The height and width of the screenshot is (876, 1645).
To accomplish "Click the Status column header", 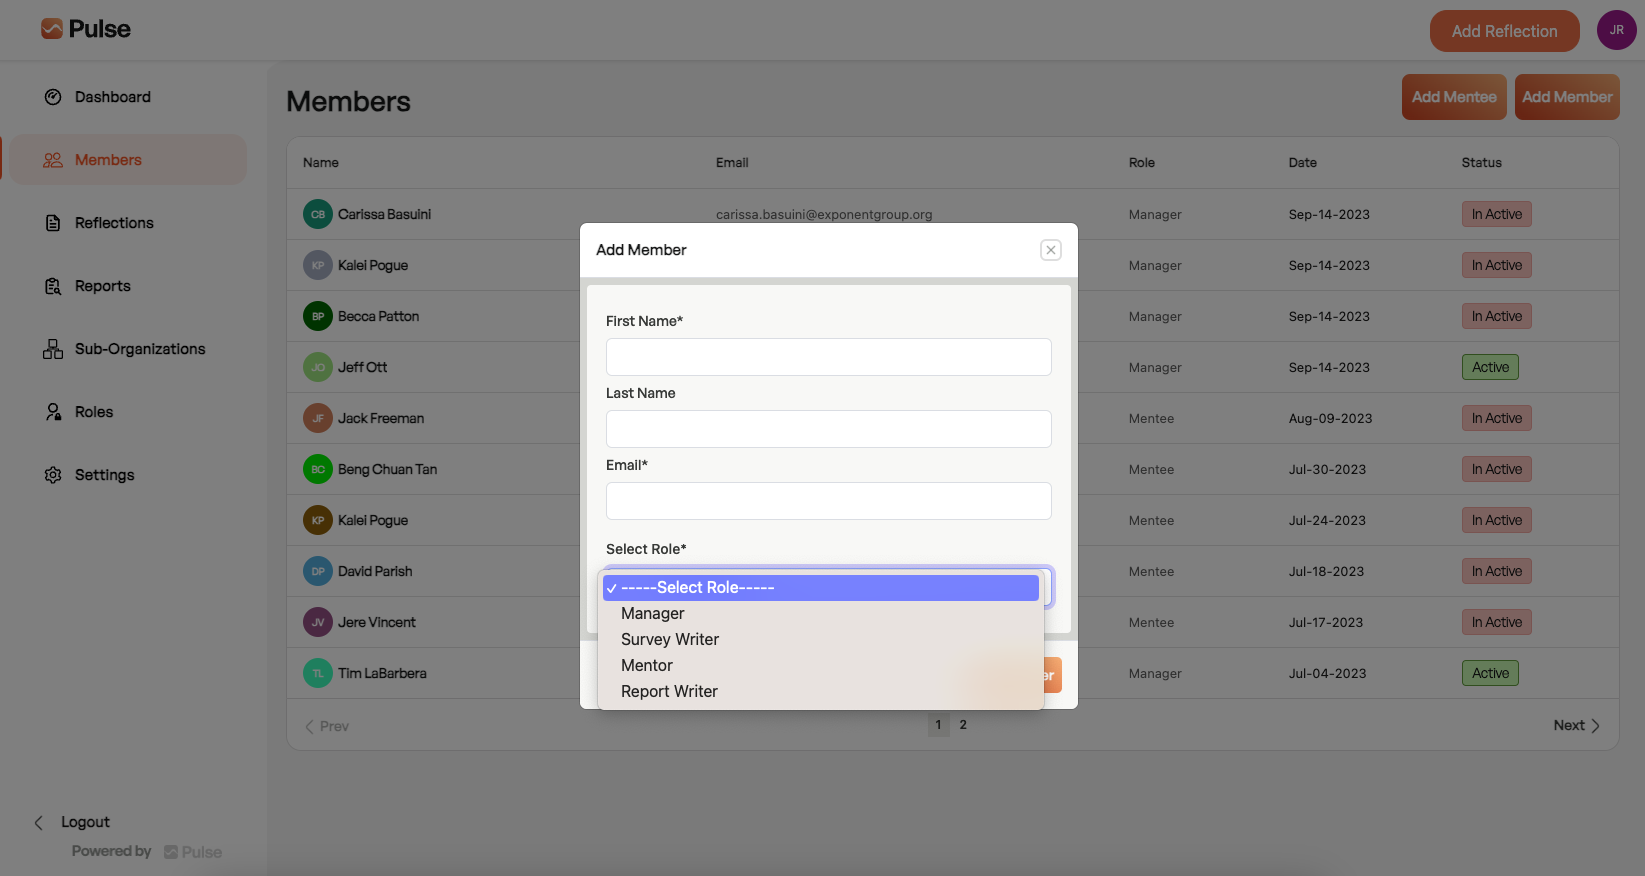I will coord(1481,163).
